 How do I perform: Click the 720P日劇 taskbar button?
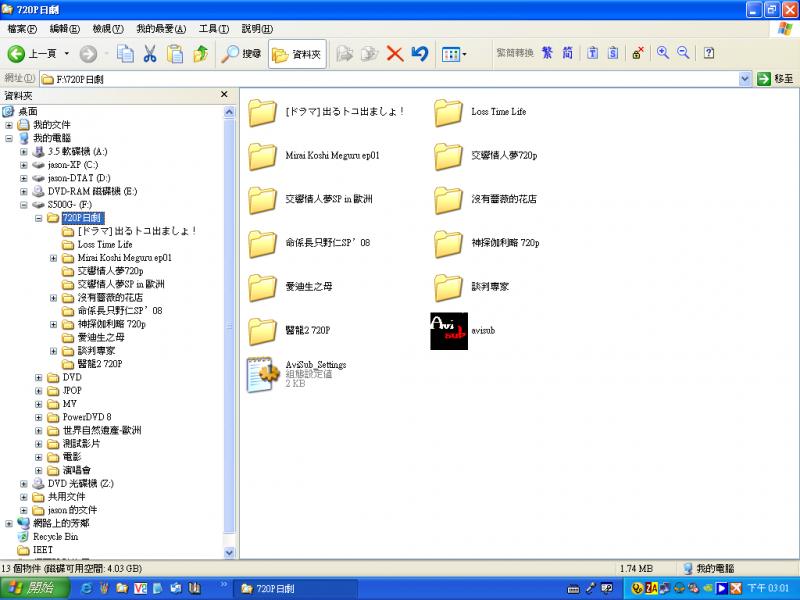[x=296, y=589]
